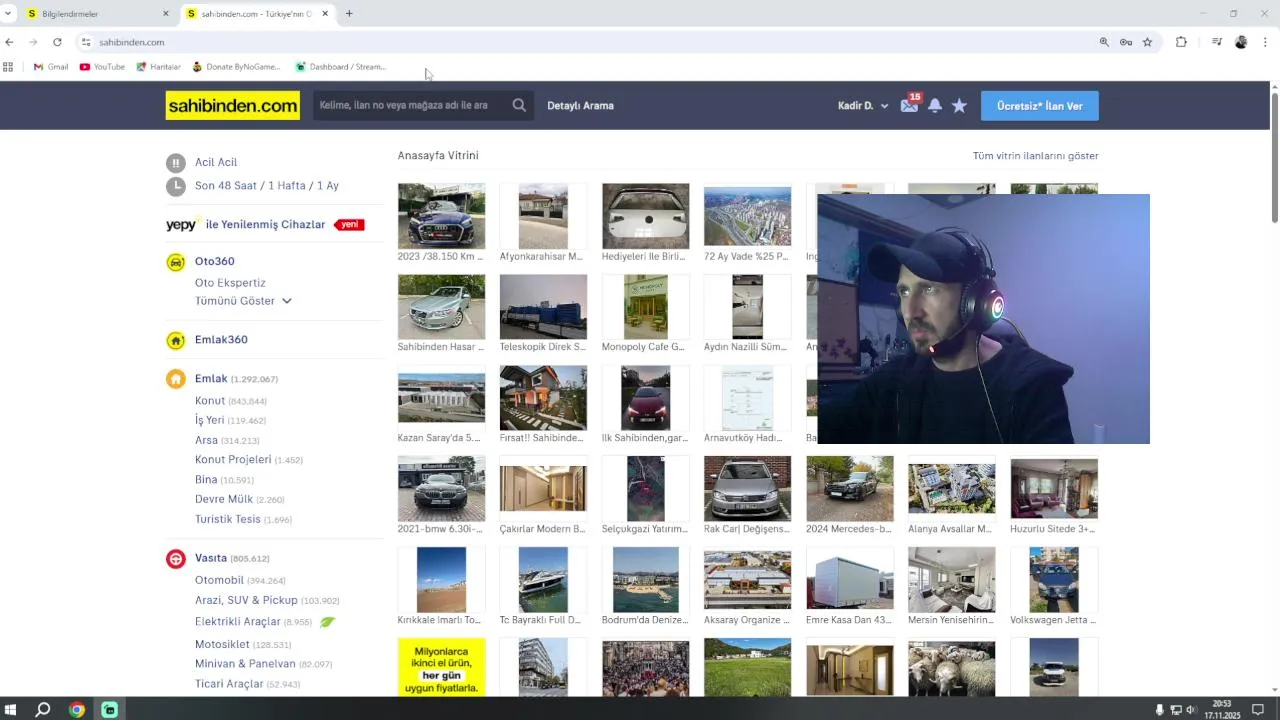1280x720 pixels.
Task: Click the Oto360 car icon
Action: tap(176, 262)
